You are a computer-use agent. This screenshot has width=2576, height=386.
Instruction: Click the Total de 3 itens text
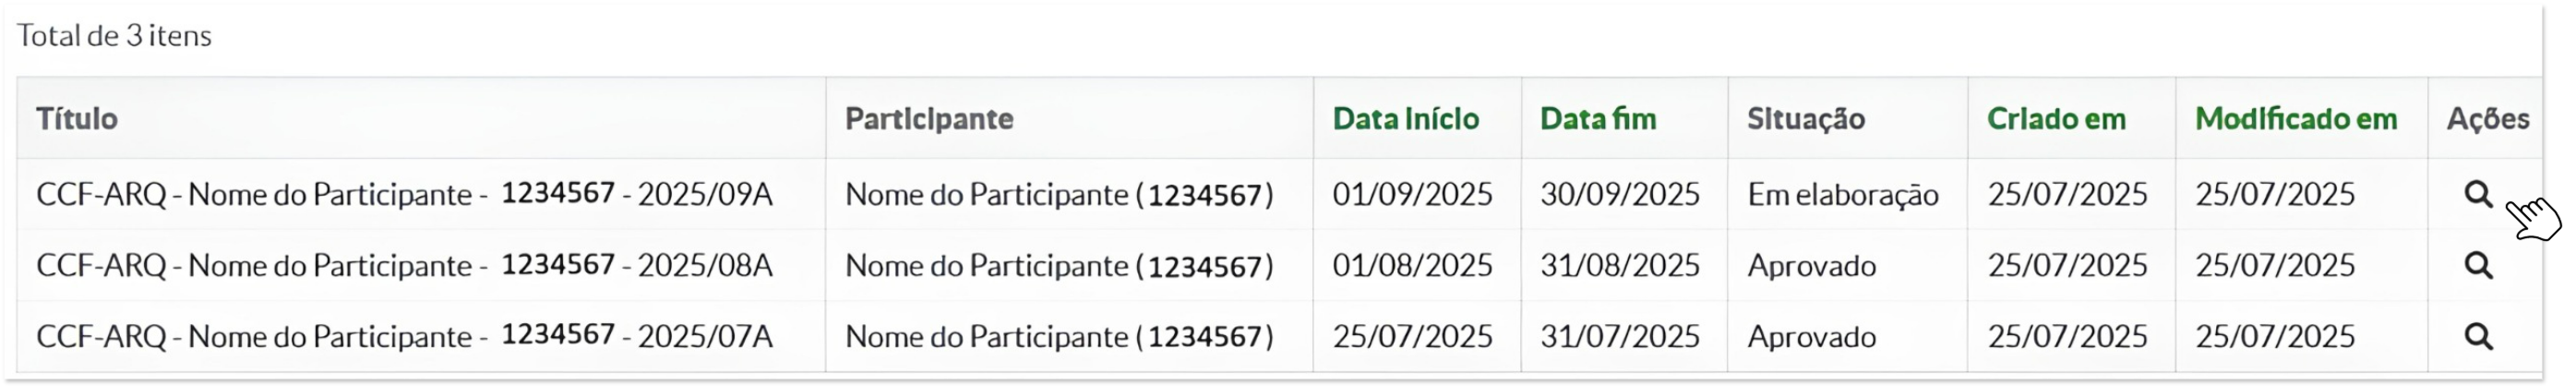coord(114,36)
